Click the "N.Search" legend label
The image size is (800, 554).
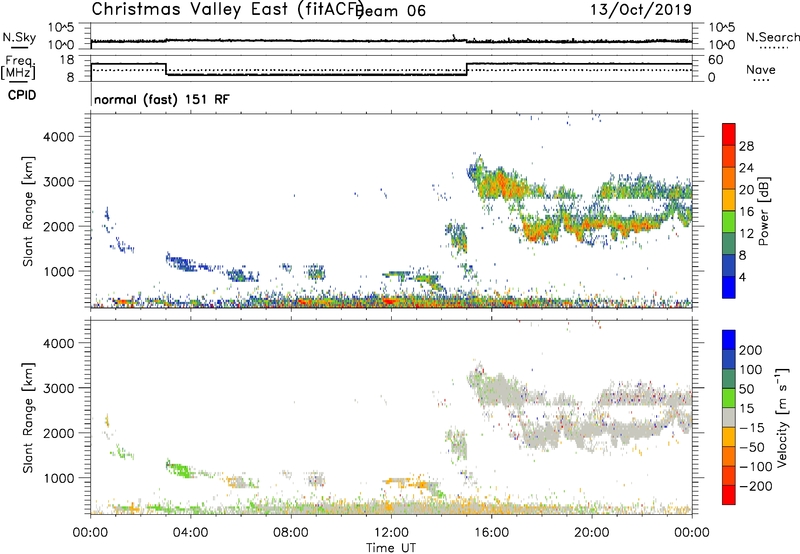(x=772, y=37)
